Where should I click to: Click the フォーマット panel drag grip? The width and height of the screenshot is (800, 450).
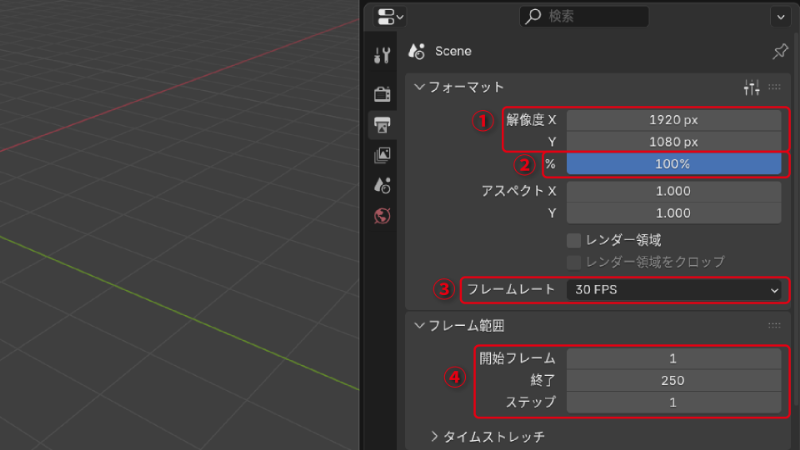774,87
